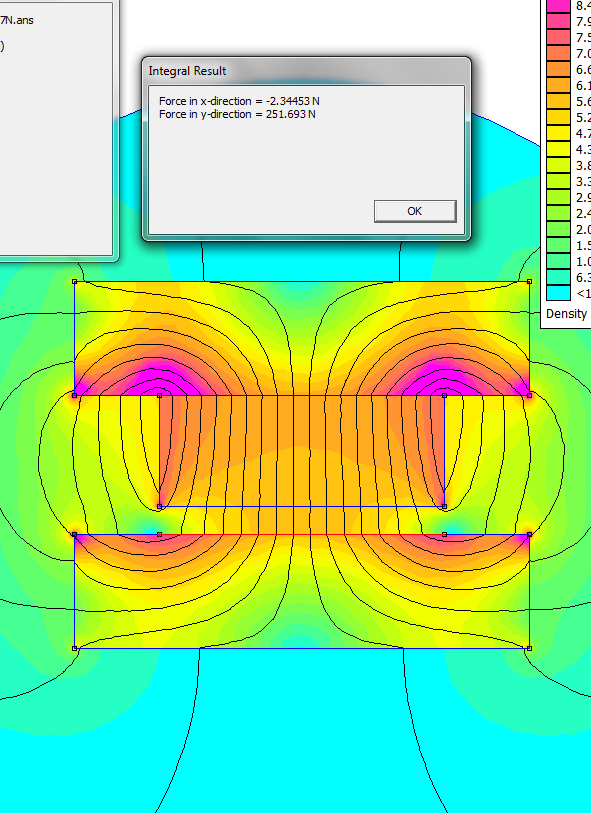Click the yellow 4.7 legend swatch
Image resolution: width=591 pixels, height=813 pixels.
[558, 133]
